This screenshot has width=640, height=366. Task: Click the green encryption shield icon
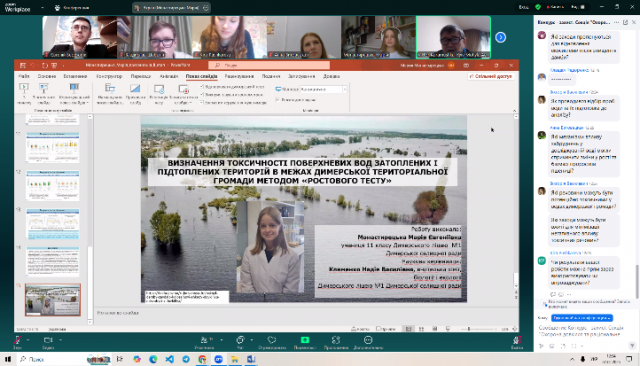(x=538, y=7)
